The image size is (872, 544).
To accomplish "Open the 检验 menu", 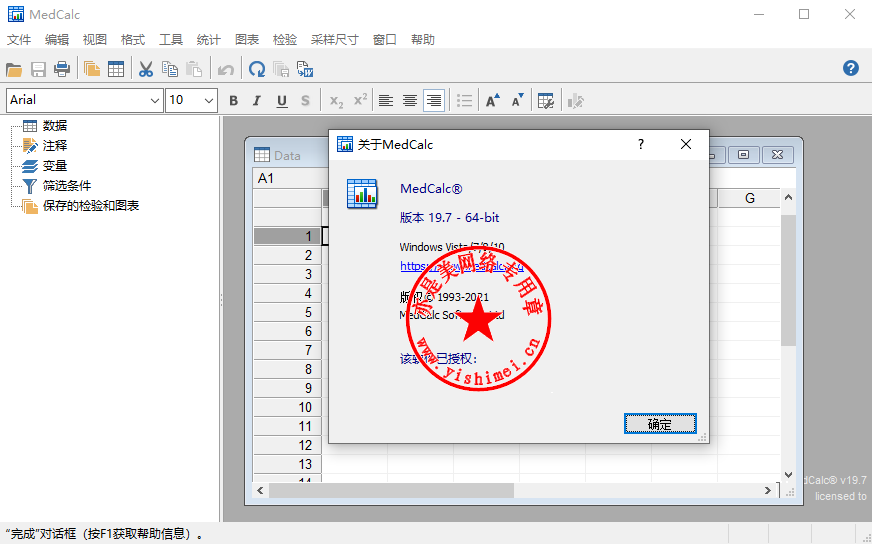I will tap(285, 39).
